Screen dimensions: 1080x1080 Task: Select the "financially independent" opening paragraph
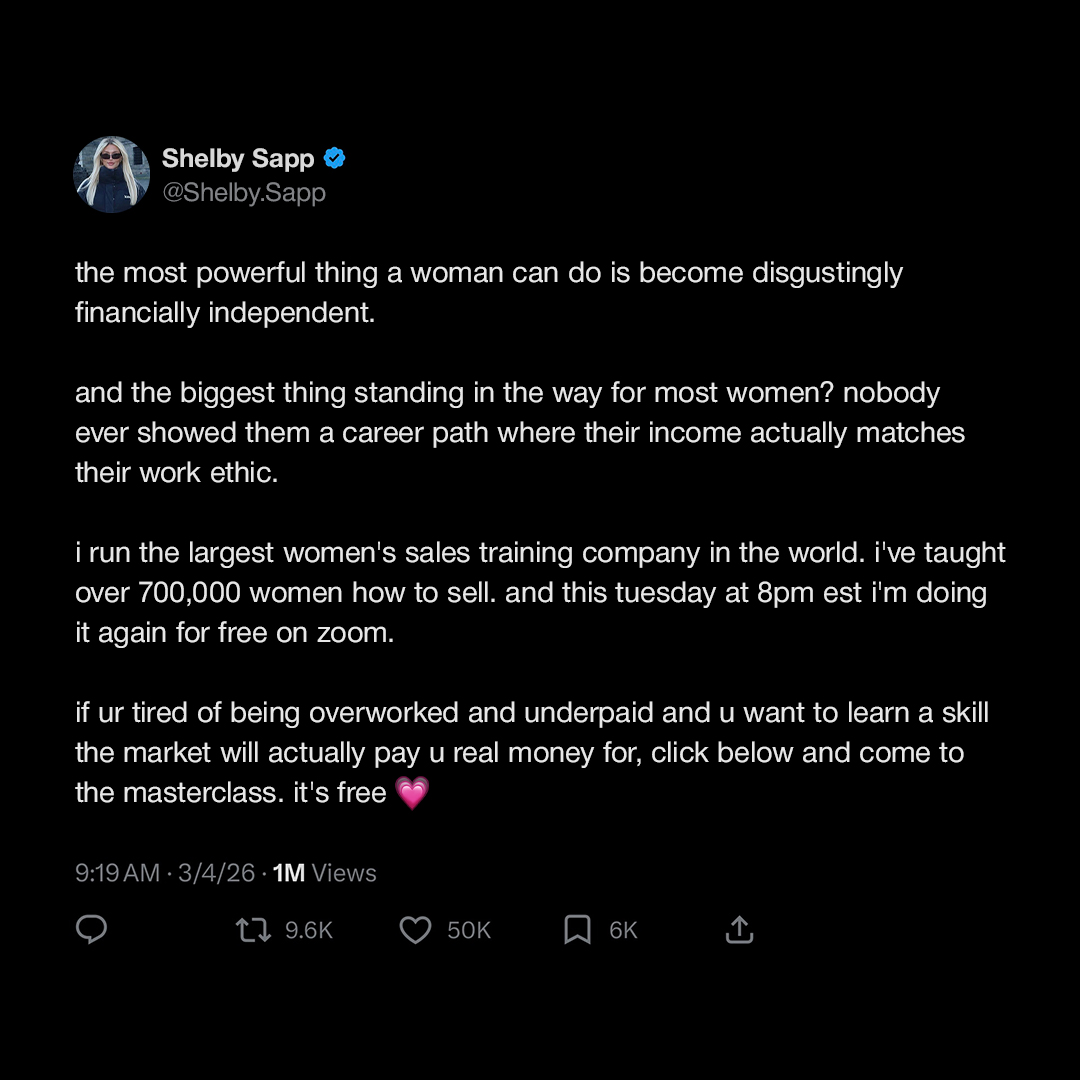coord(489,293)
